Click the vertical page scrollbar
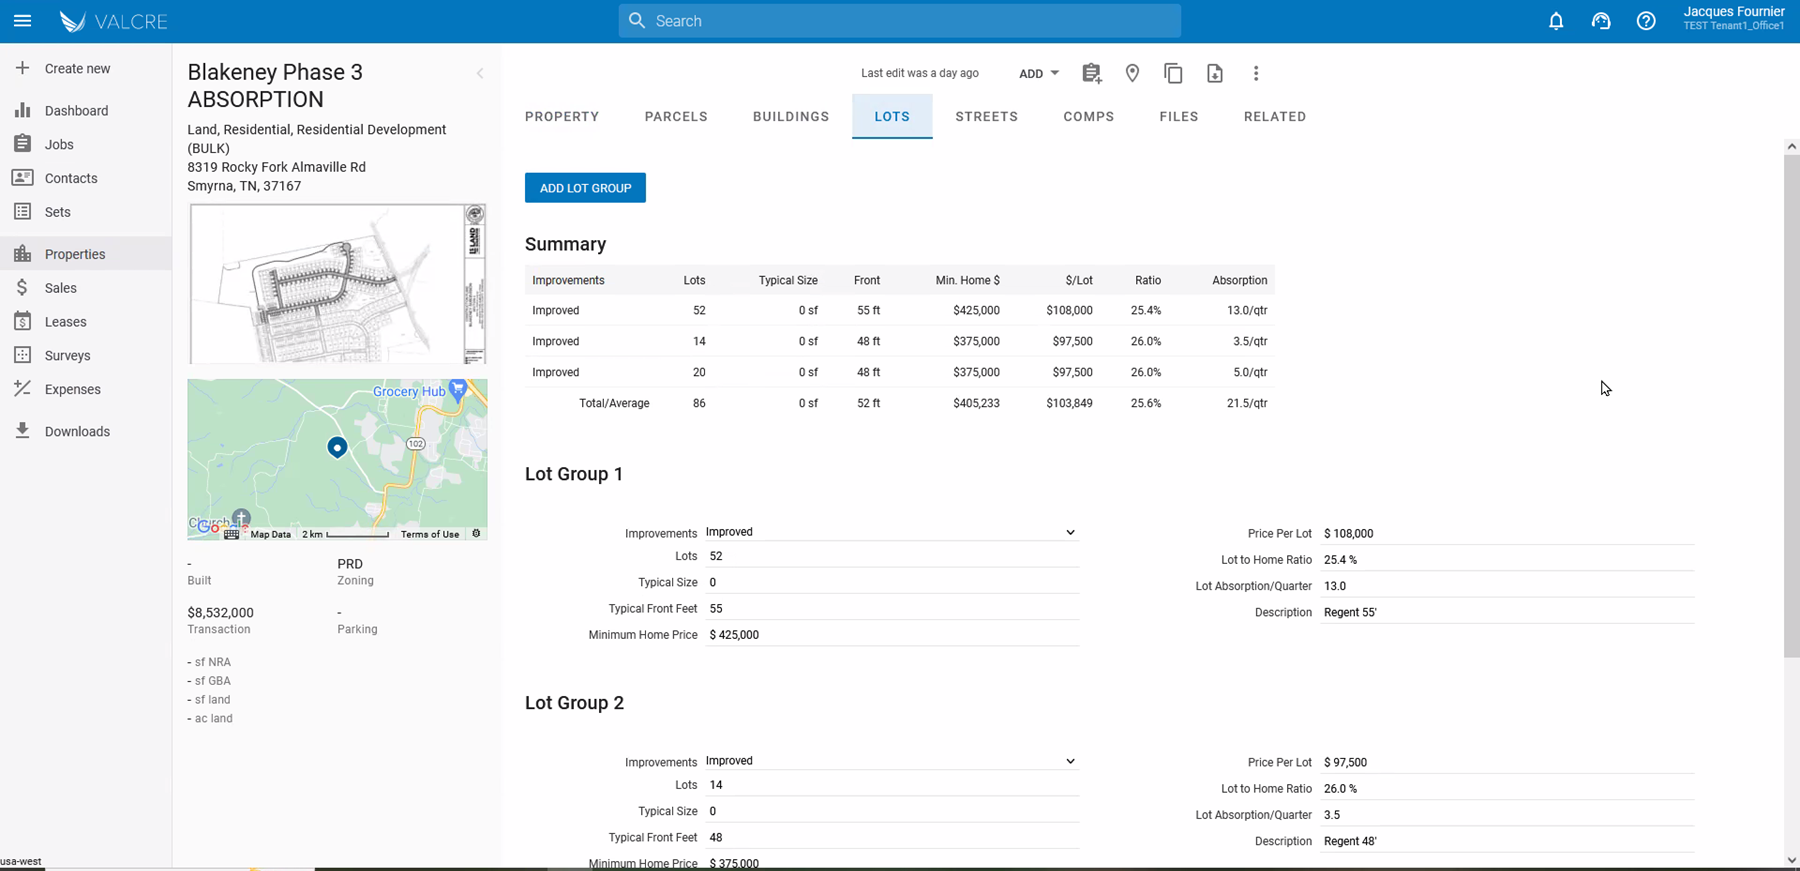This screenshot has width=1800, height=871. (1791, 406)
